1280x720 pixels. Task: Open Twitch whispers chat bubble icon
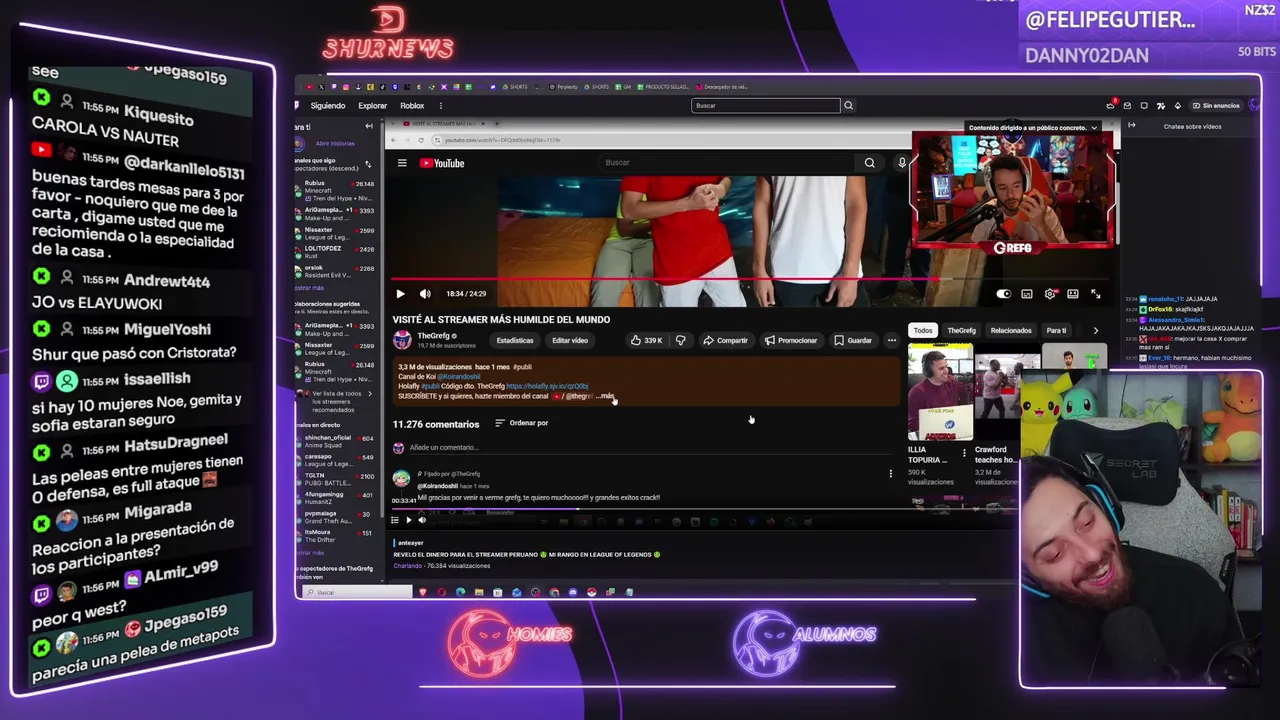(x=1144, y=106)
